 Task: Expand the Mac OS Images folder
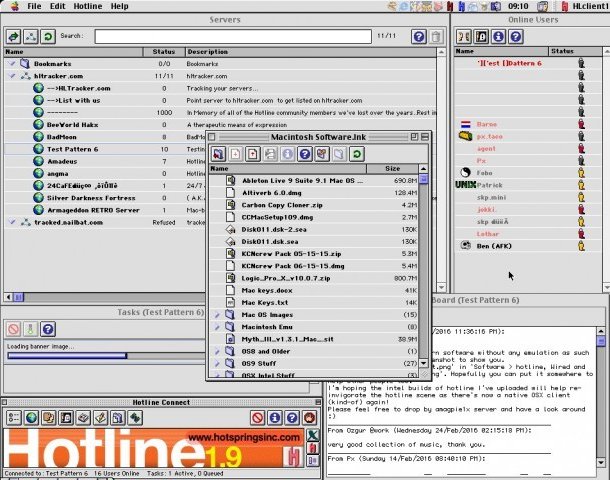pos(217,315)
